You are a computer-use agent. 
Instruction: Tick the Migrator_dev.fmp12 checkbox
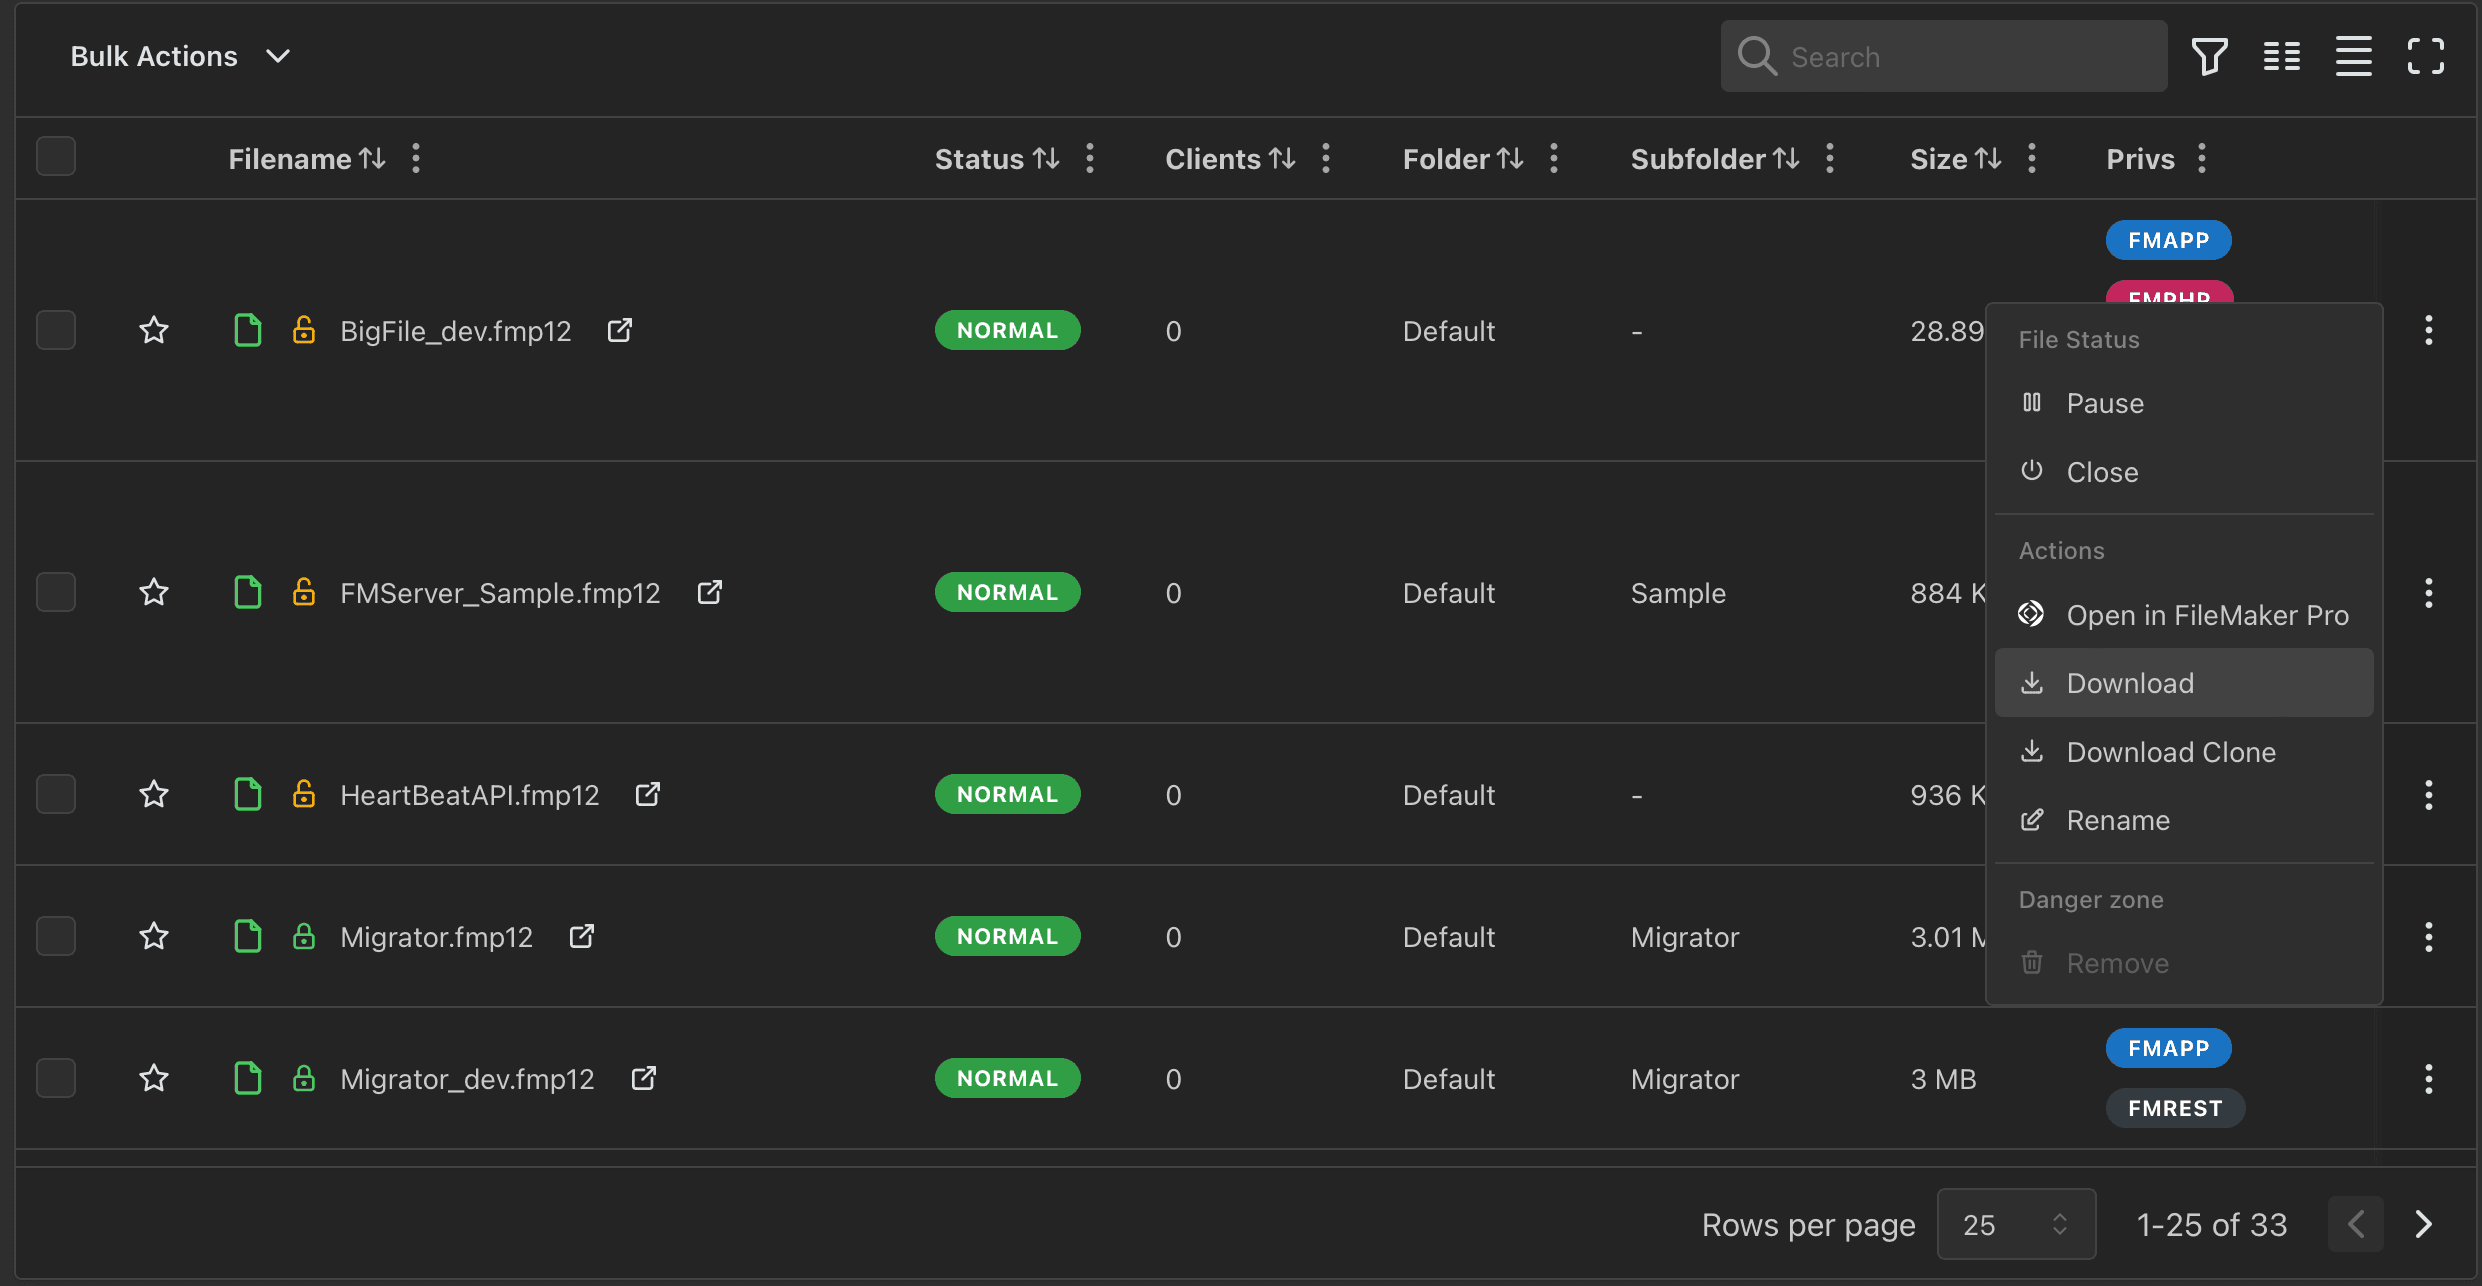coord(56,1078)
